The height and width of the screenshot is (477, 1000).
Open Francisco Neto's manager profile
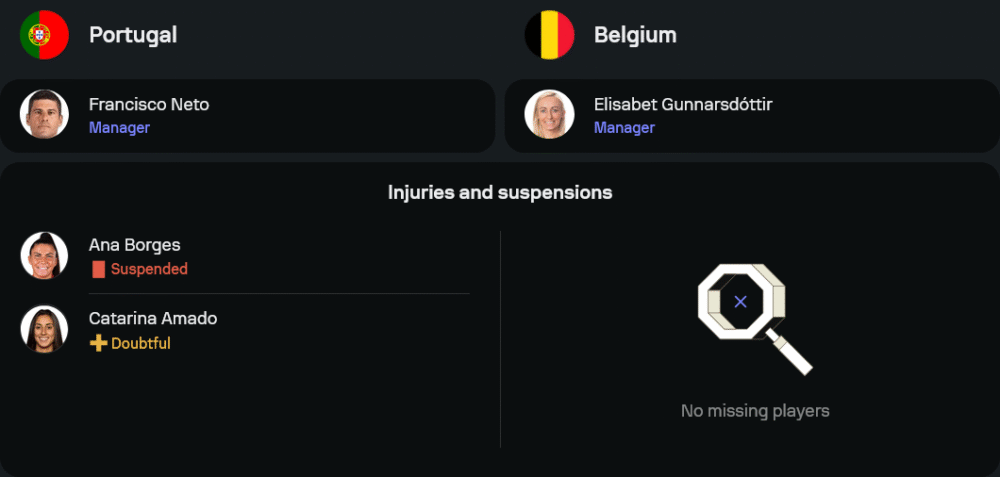coord(149,104)
